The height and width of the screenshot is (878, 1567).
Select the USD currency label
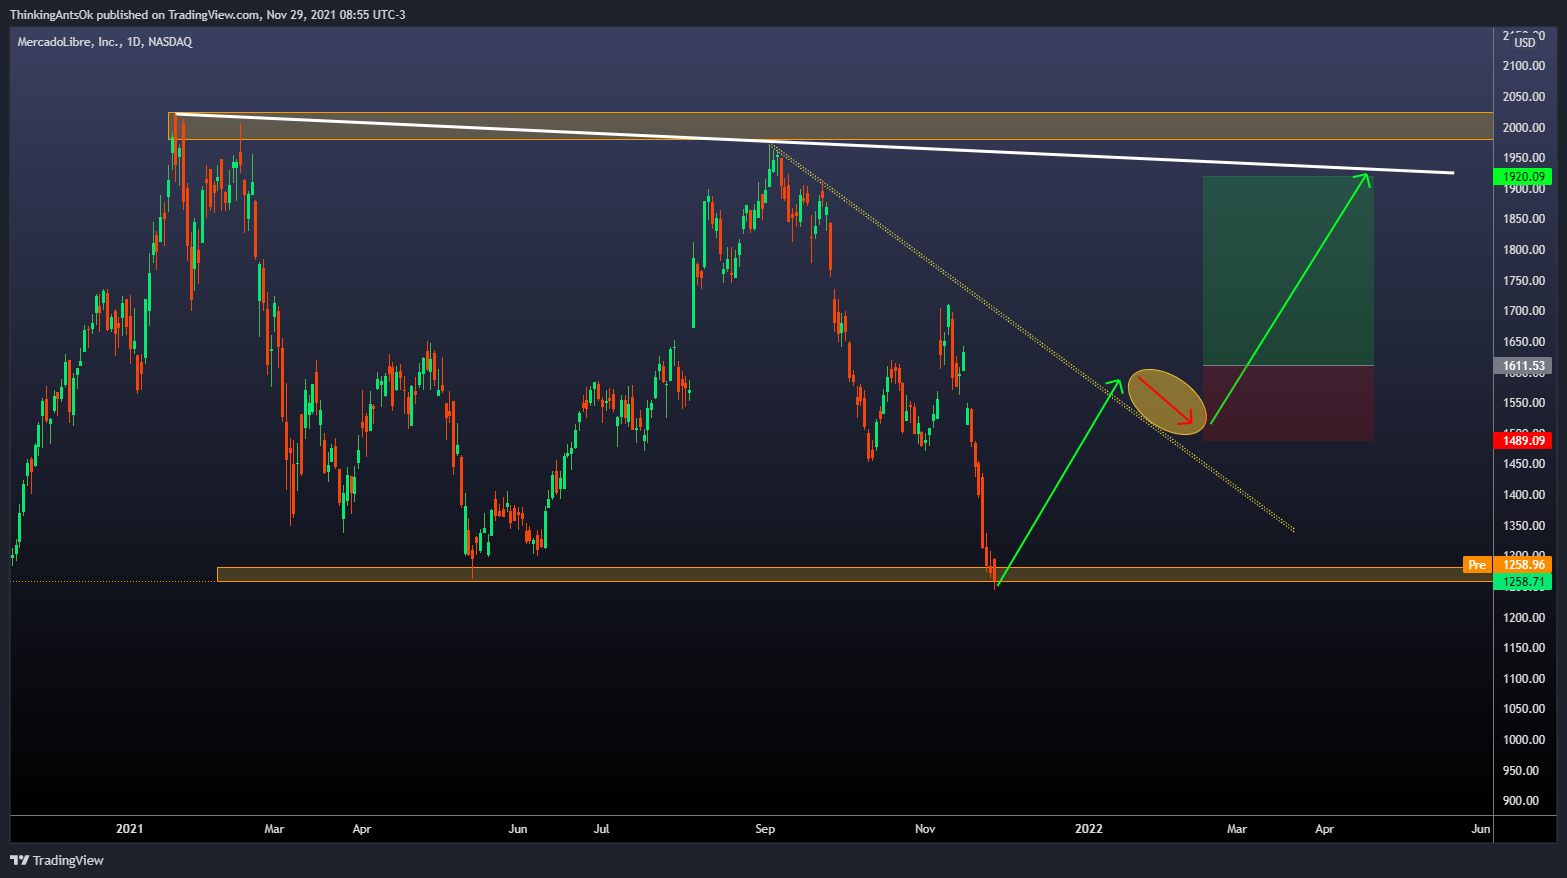tap(1525, 43)
